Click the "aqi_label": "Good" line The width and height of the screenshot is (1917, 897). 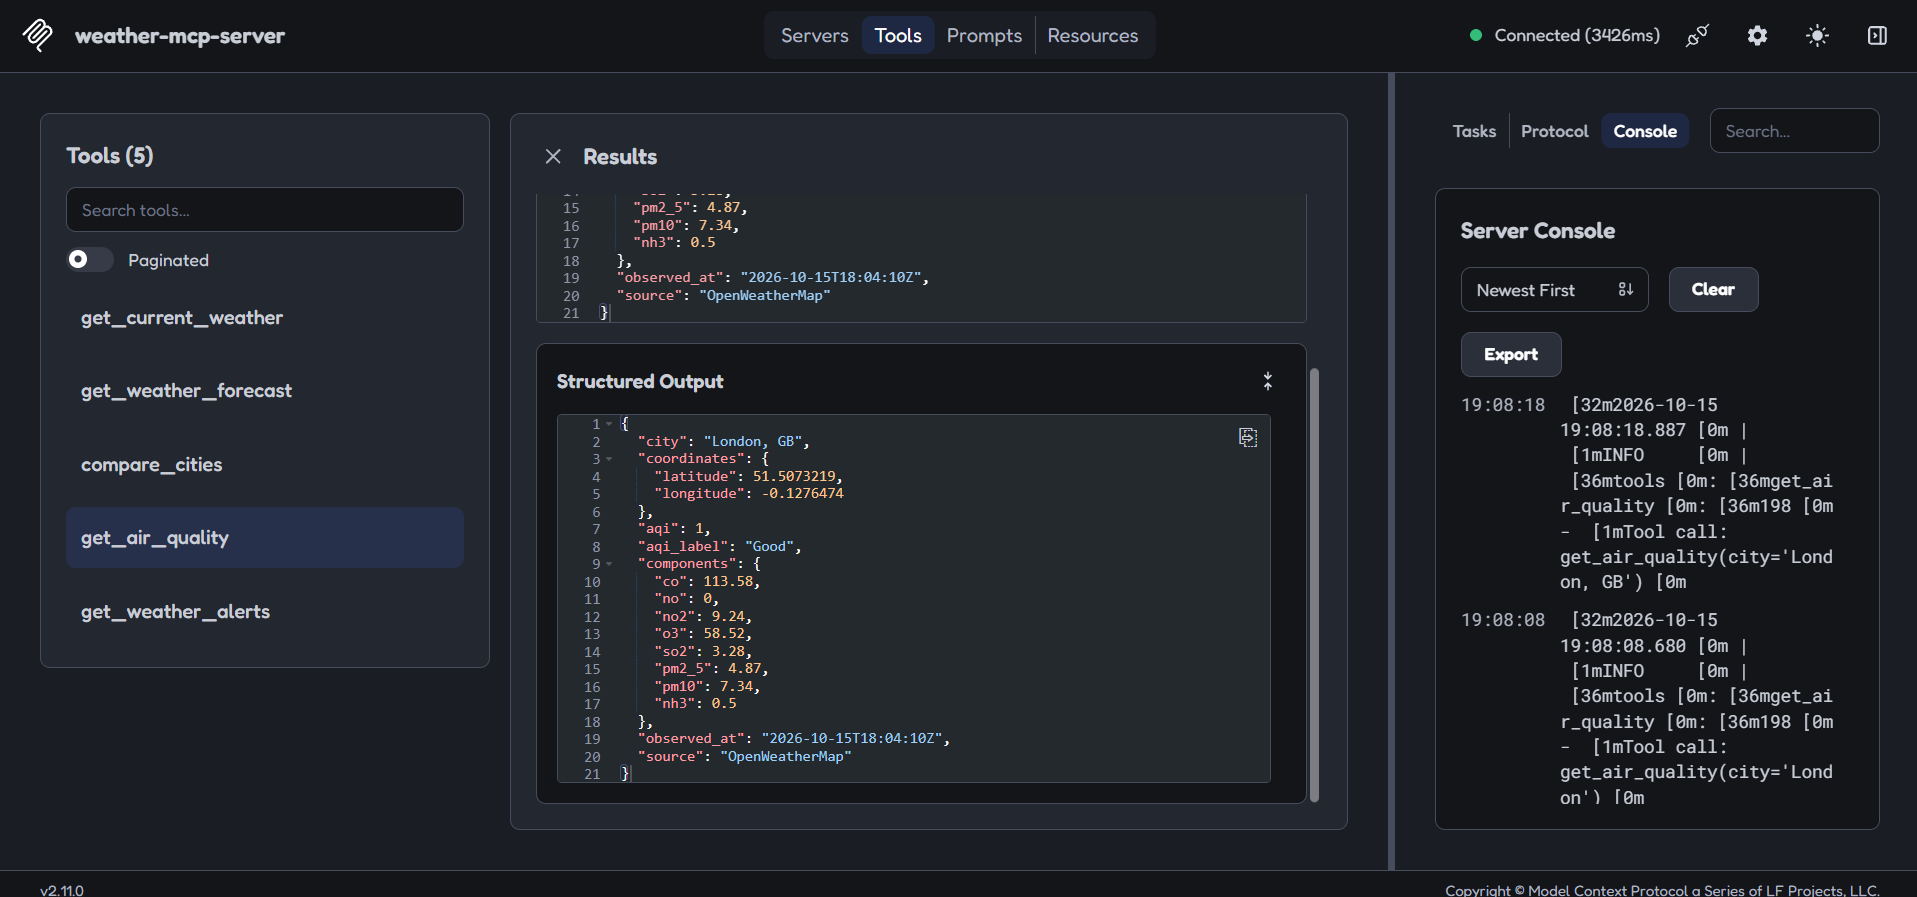pos(719,547)
